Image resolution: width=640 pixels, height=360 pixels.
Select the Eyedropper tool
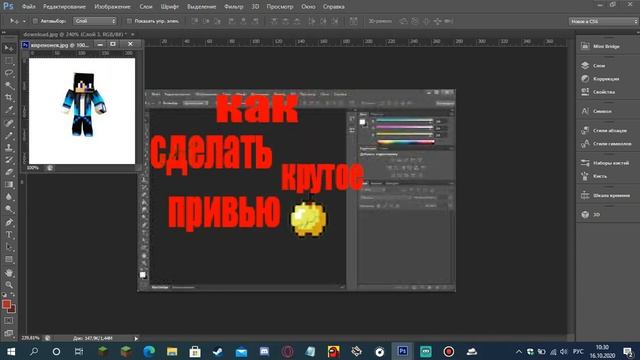click(9, 110)
